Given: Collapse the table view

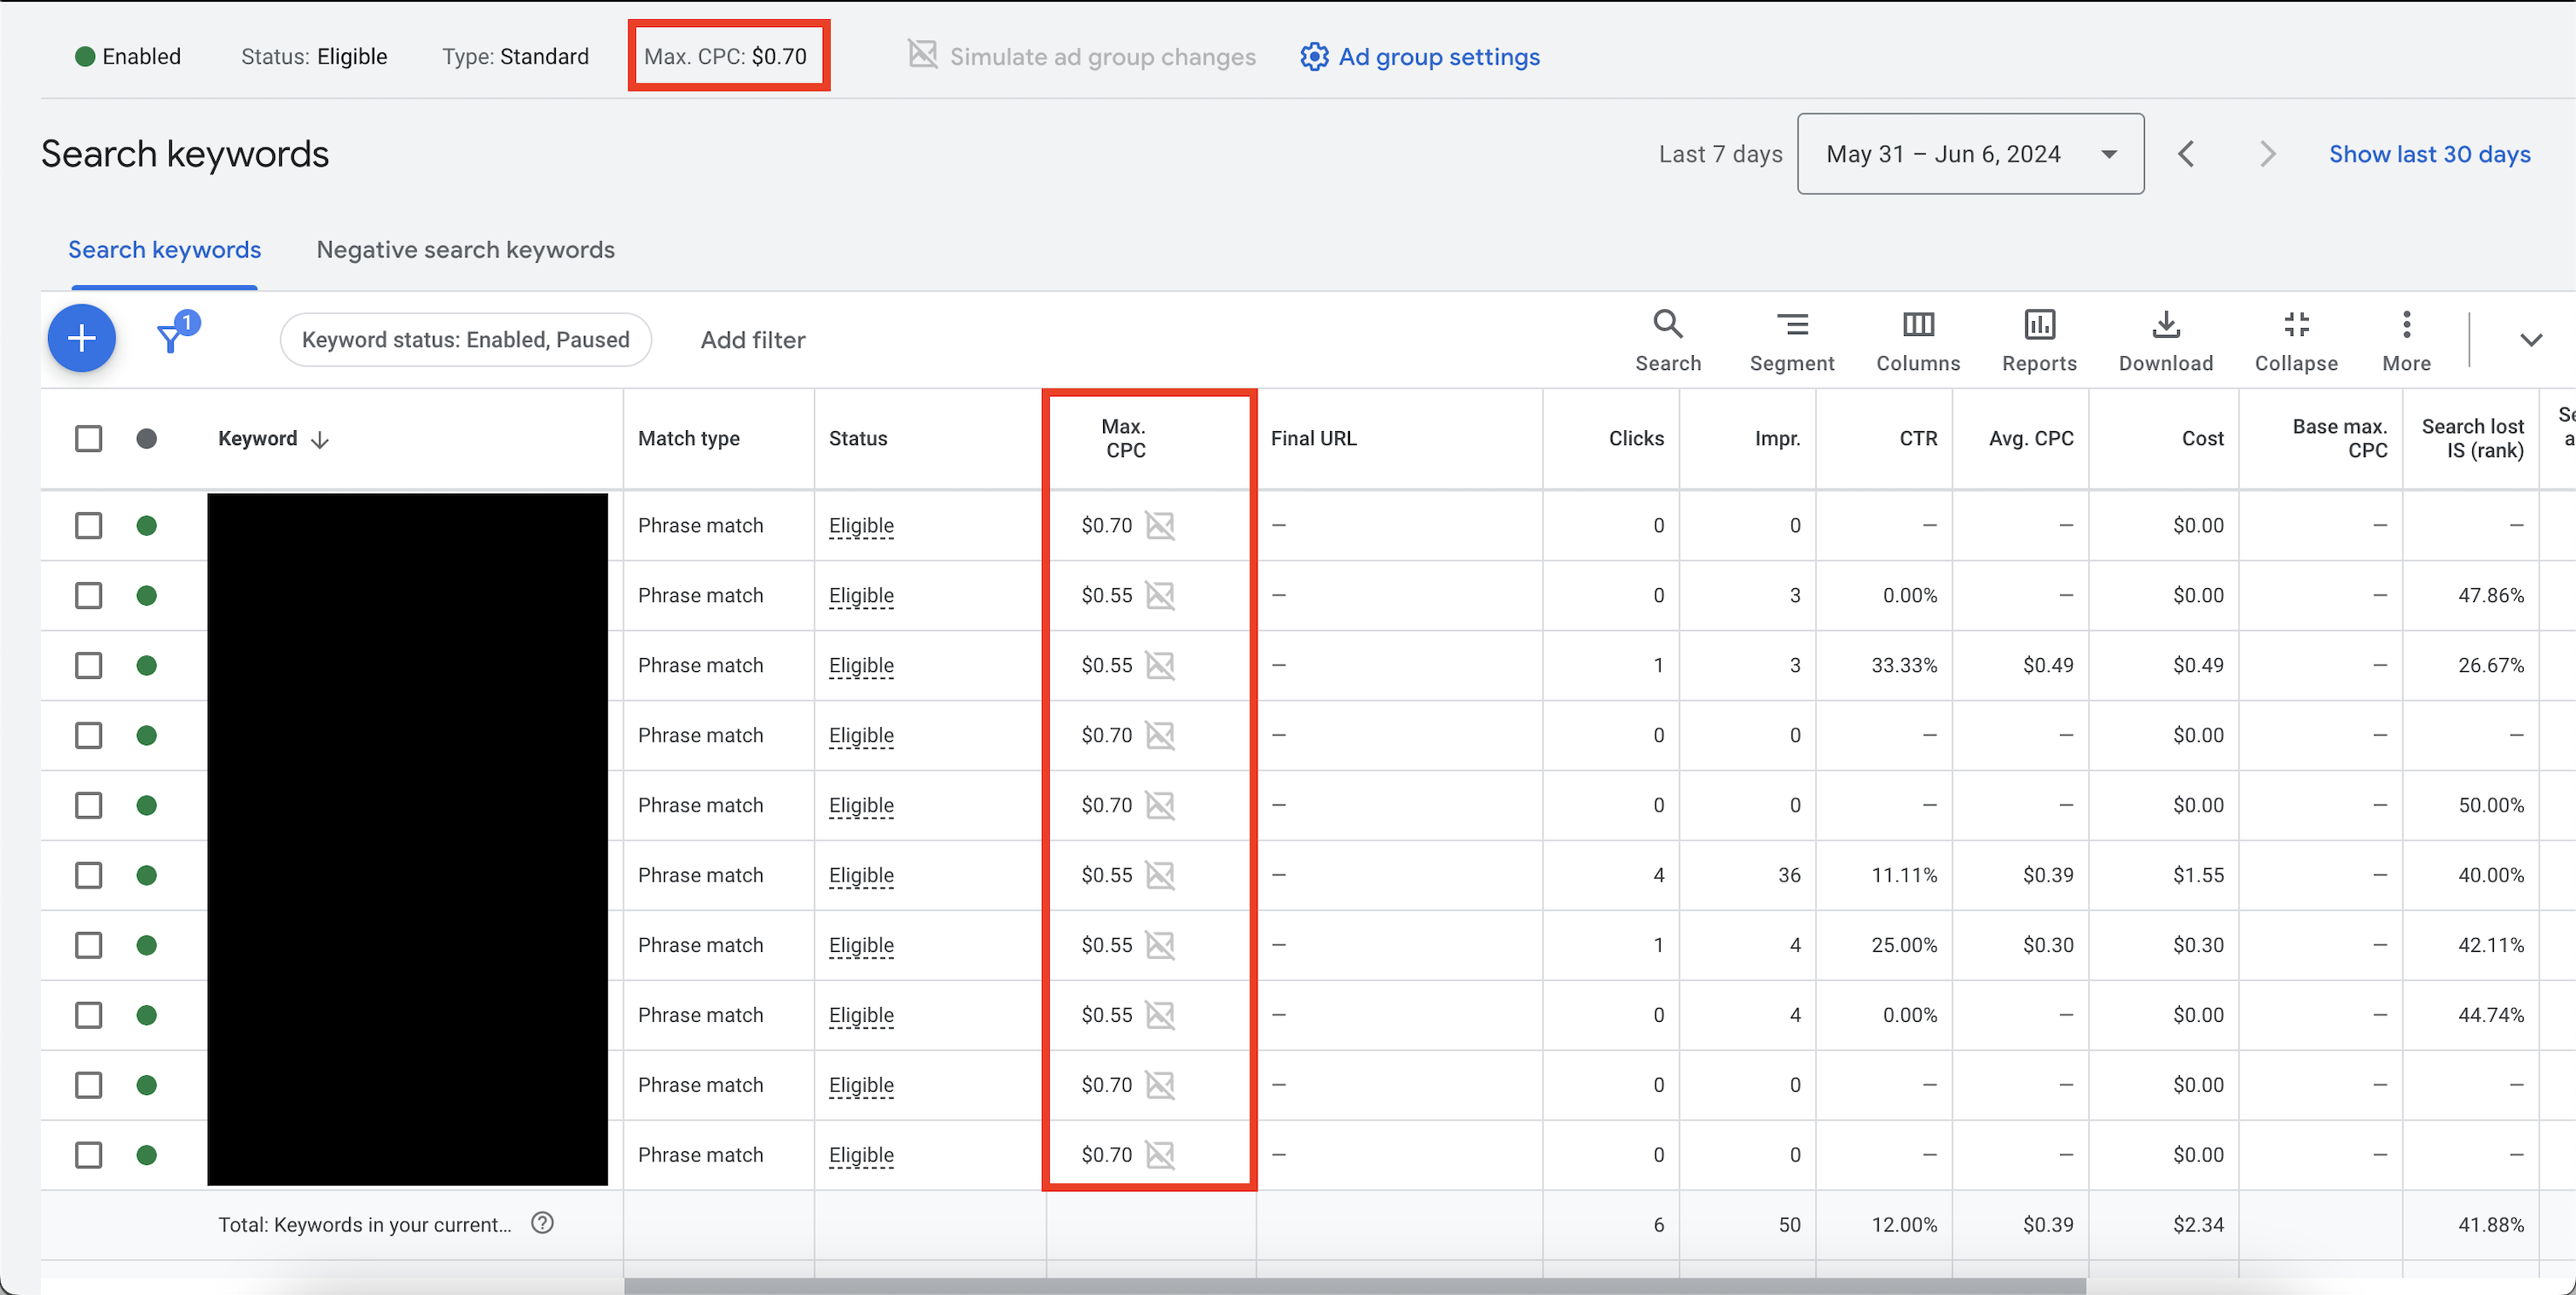Looking at the screenshot, I should [x=2295, y=339].
